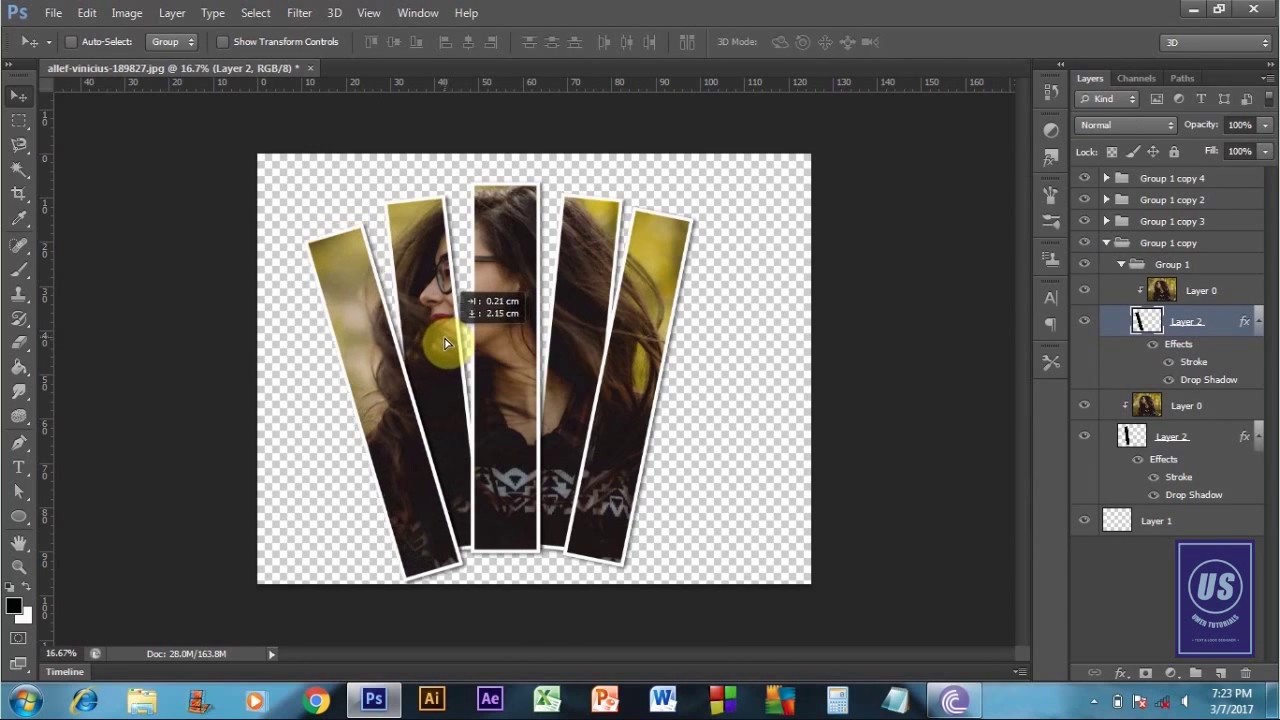Toggle lock all icon in Layers panel

pos(1174,152)
